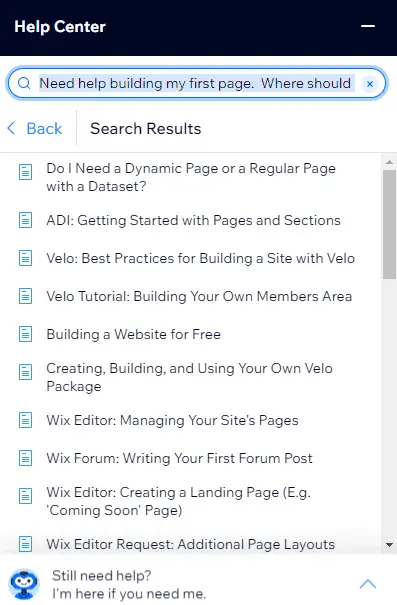Screen dimensions: 397x605
Task: Open Wix Editor: Creating a Landing Page article
Action: tap(179, 501)
